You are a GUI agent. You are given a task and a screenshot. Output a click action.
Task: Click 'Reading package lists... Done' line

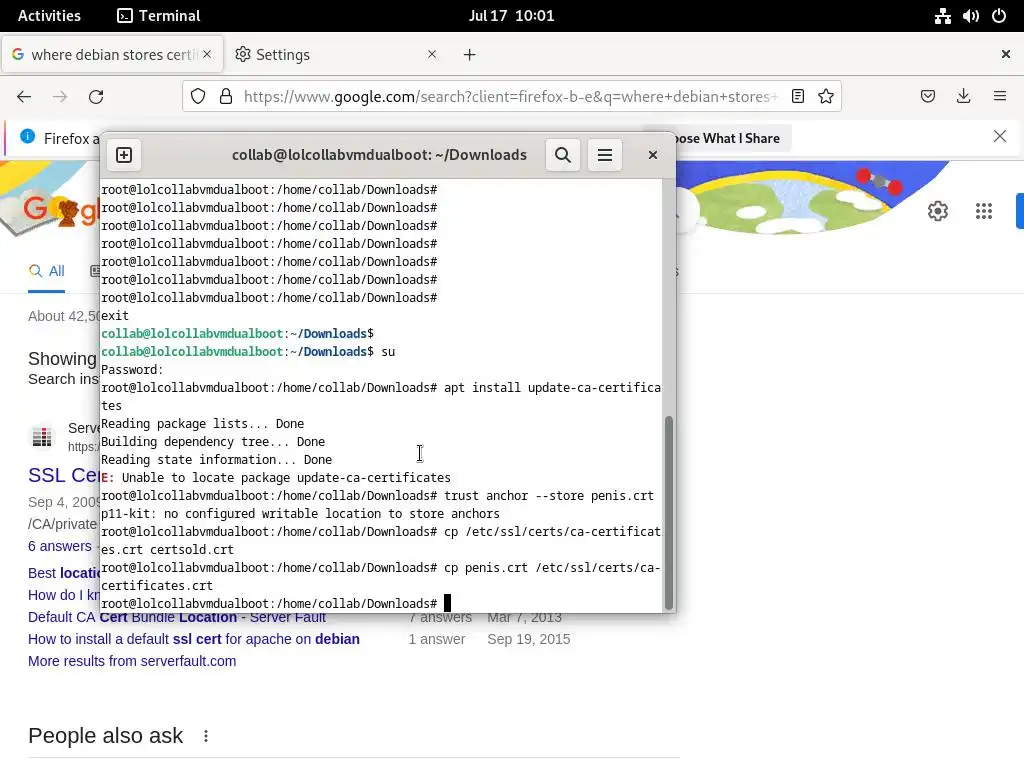202,424
